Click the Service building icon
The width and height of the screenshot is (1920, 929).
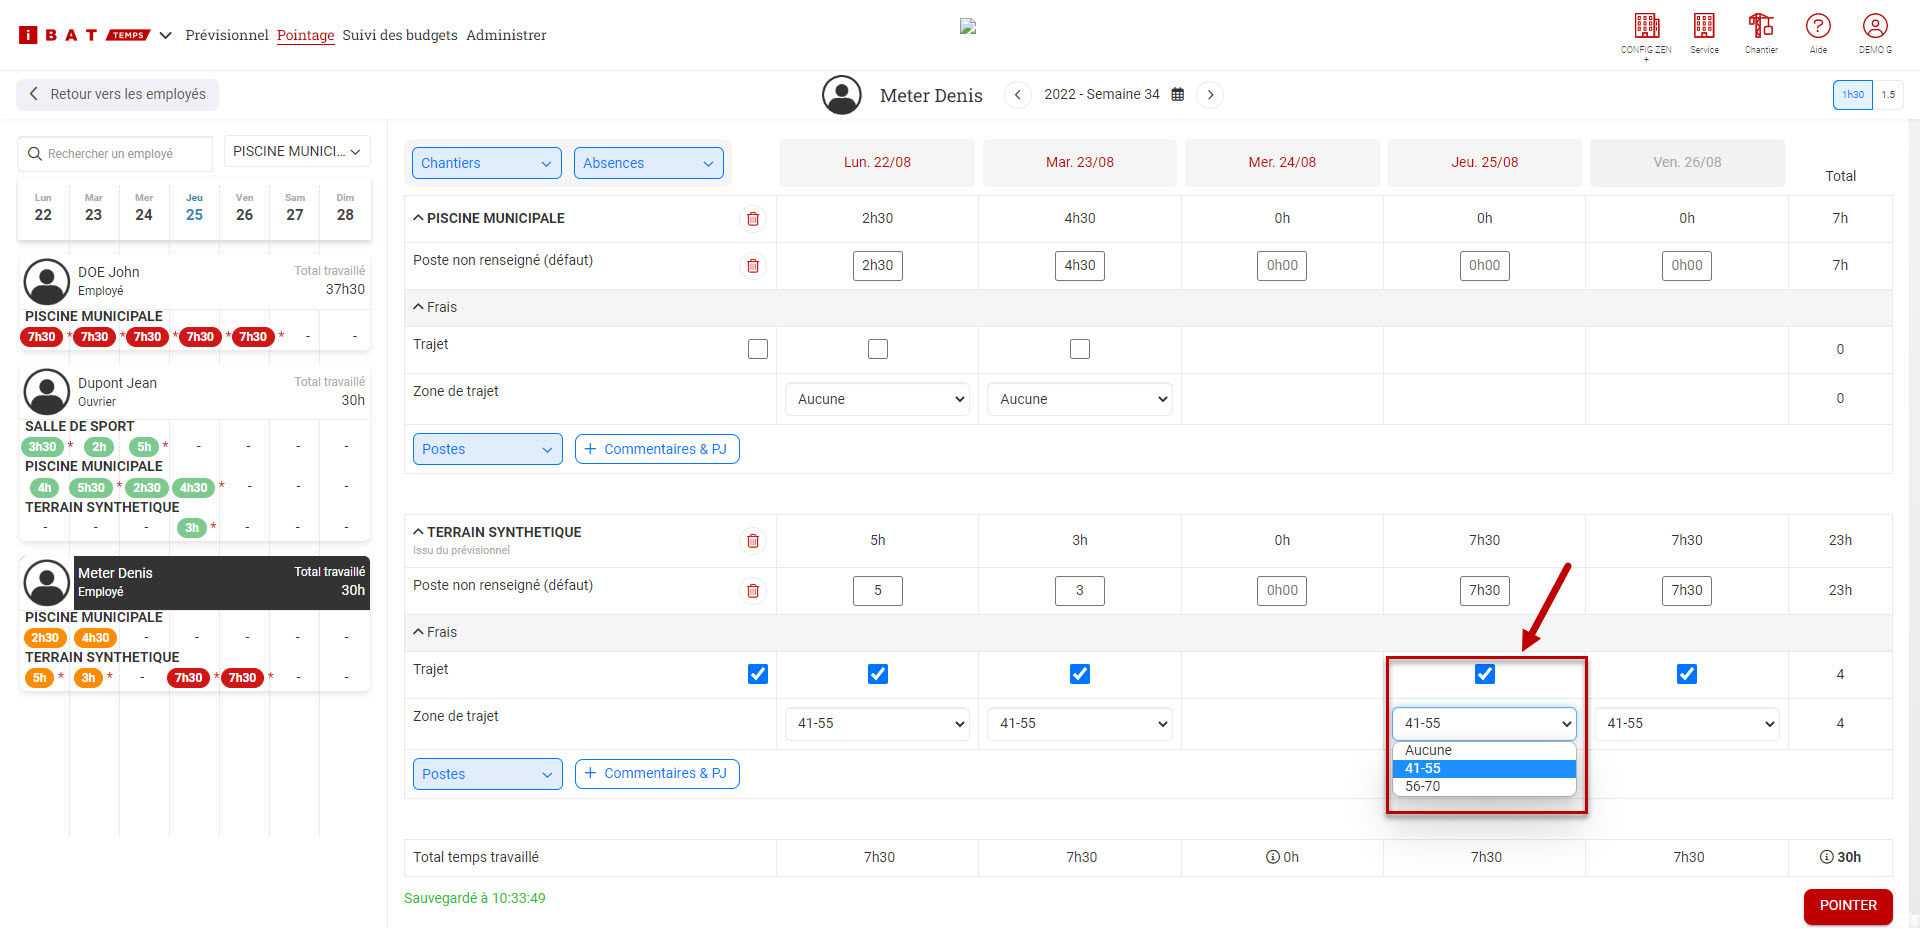1704,27
